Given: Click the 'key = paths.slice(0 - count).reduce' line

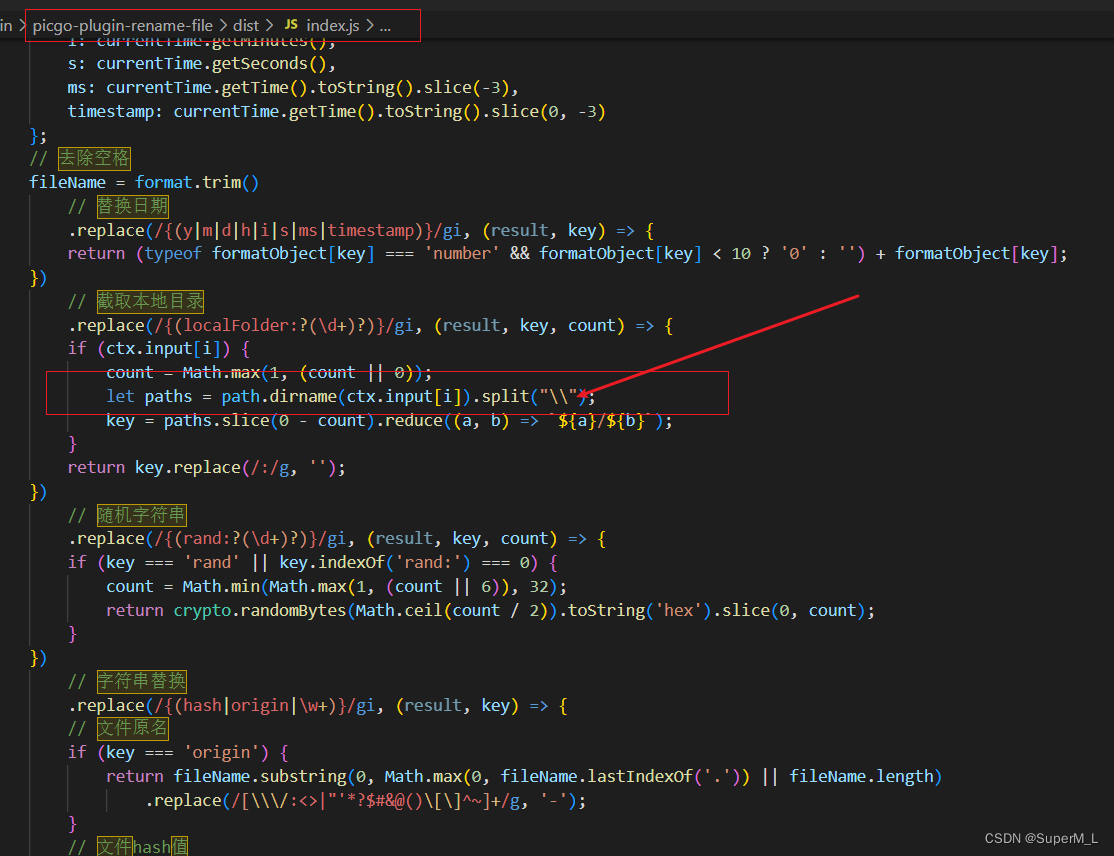Looking at the screenshot, I should click(x=389, y=421).
